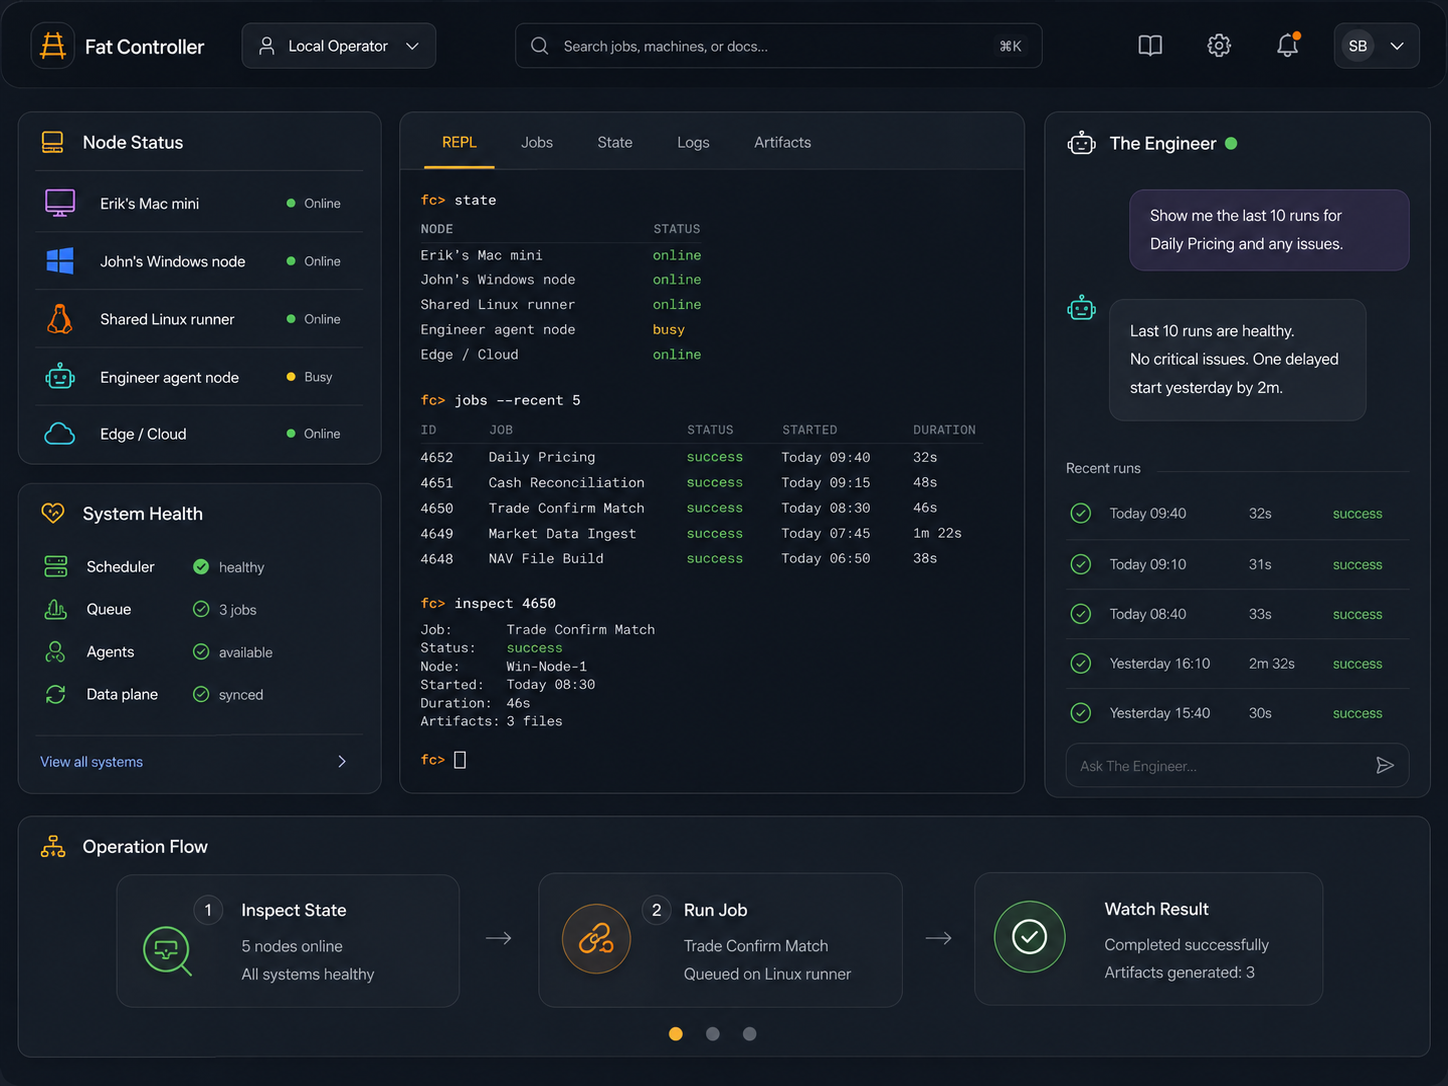Screen dimensions: 1448x1086
Task: Select the Watch Result step card
Action: 1149,939
